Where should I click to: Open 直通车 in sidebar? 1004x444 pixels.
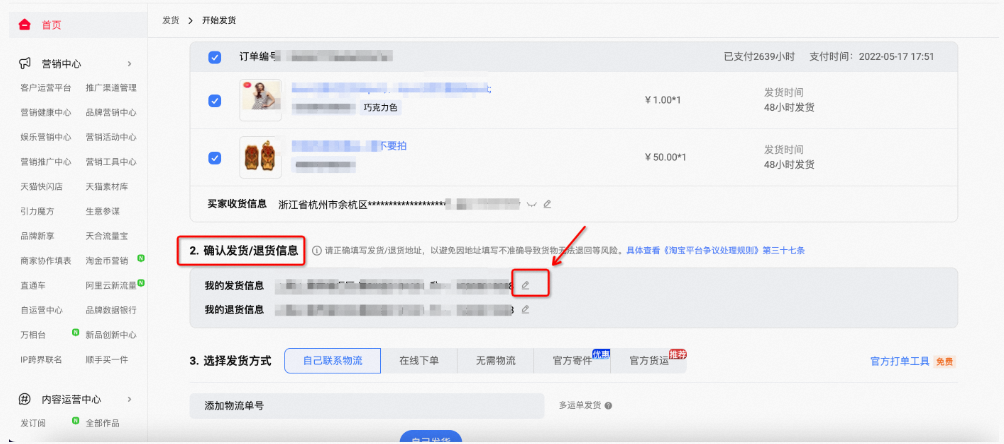pos(33,286)
